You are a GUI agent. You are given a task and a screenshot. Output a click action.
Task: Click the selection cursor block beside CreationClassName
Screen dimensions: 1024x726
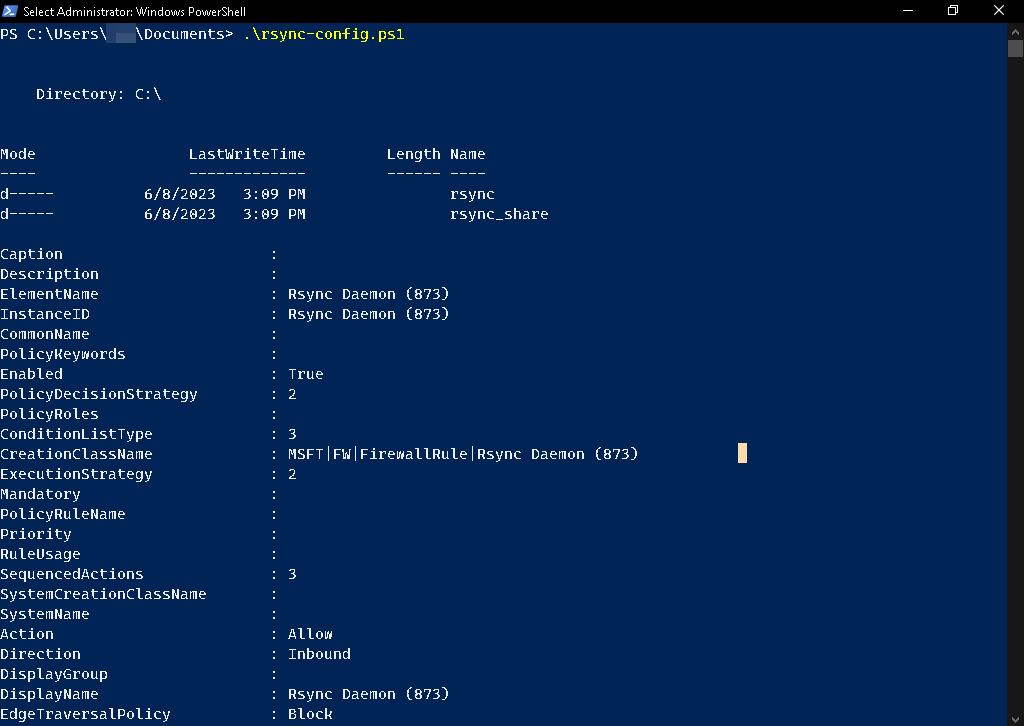742,454
